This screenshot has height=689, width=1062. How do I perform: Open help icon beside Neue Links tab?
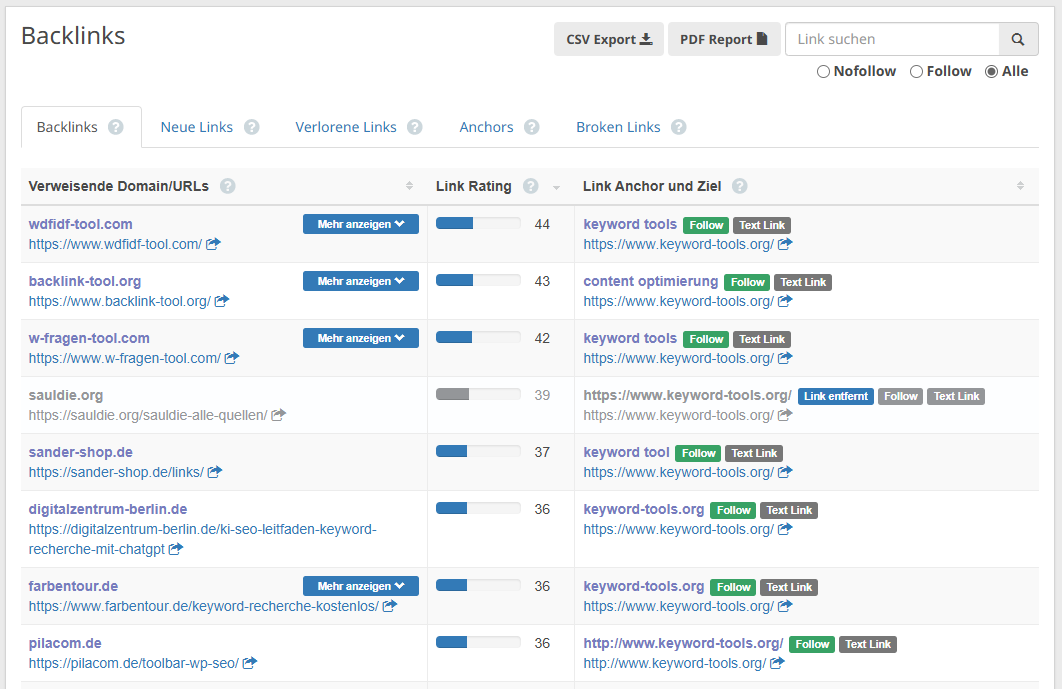point(252,127)
